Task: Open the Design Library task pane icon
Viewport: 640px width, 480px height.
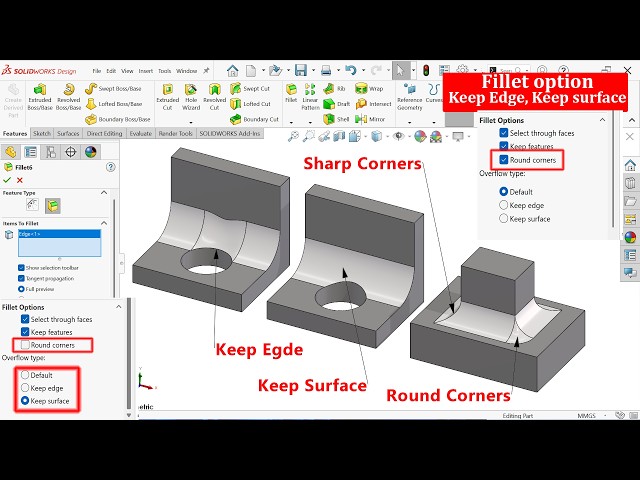Action: tap(630, 183)
